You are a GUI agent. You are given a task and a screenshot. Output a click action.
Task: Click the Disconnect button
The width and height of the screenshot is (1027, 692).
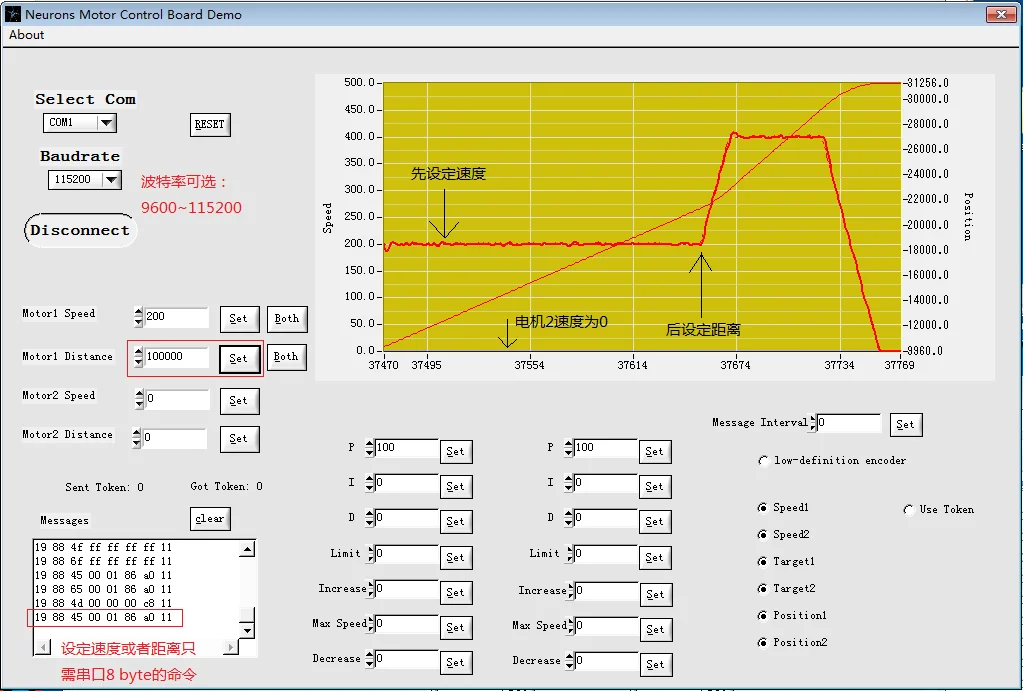(x=80, y=230)
